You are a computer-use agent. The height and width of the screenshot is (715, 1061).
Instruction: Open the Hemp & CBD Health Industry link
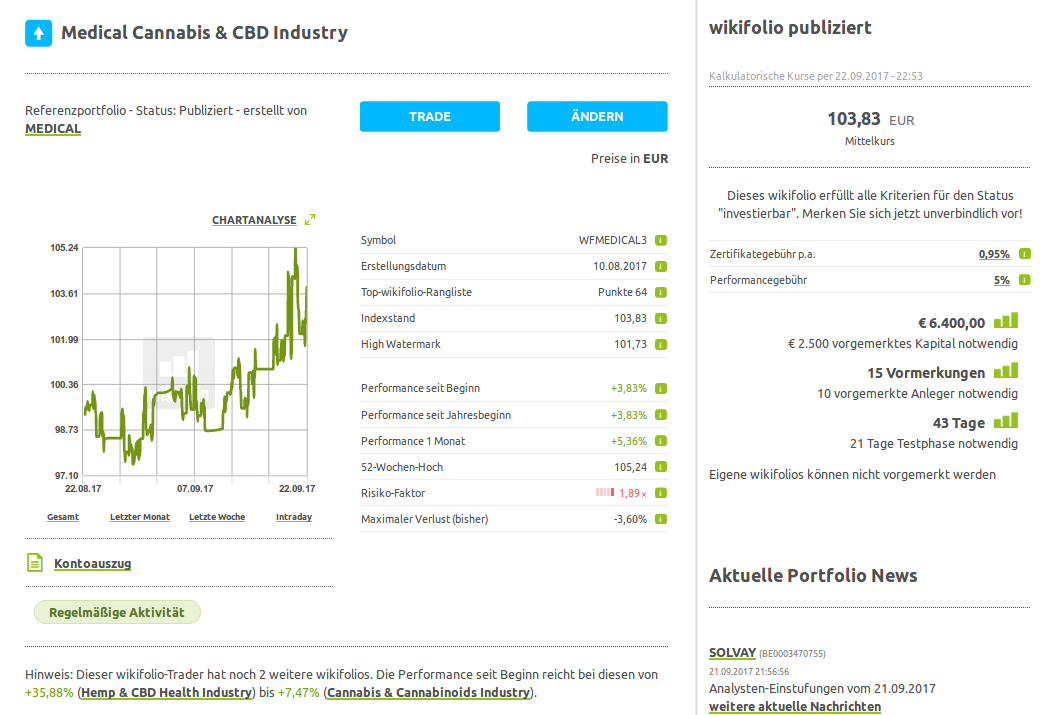pyautogui.click(x=166, y=693)
